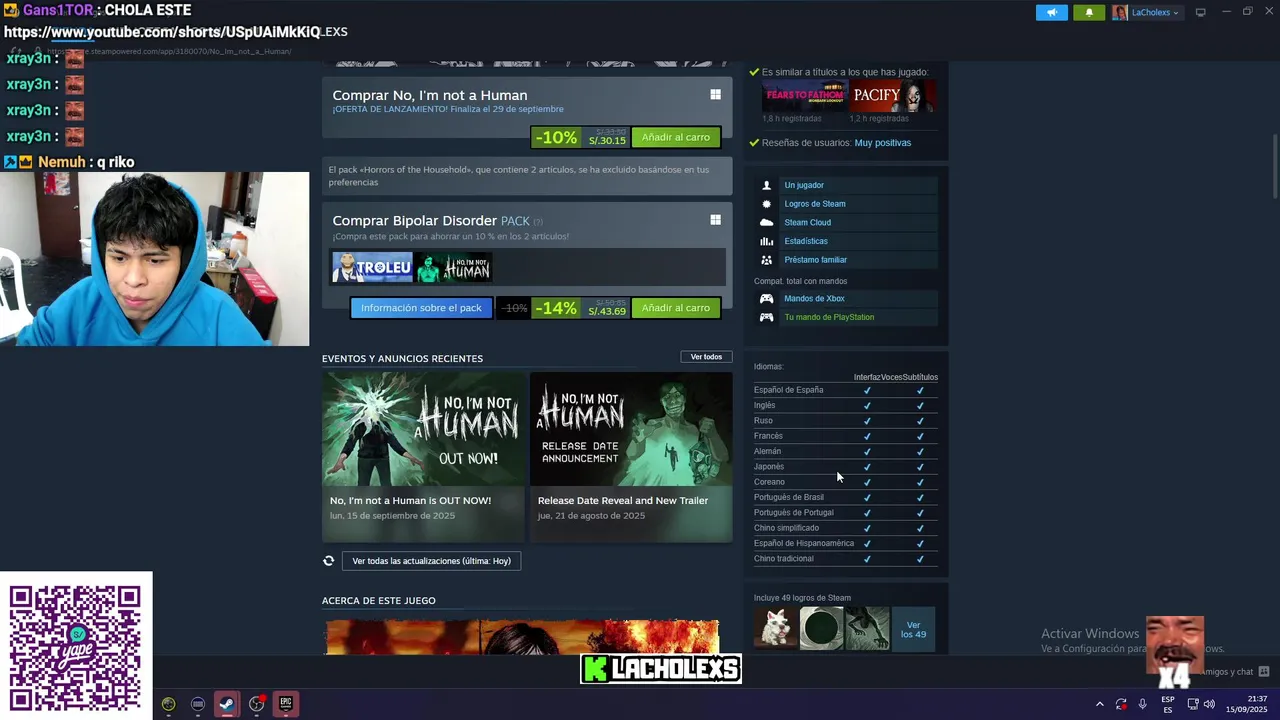Click Español de Hispanoamérica language row

point(846,543)
